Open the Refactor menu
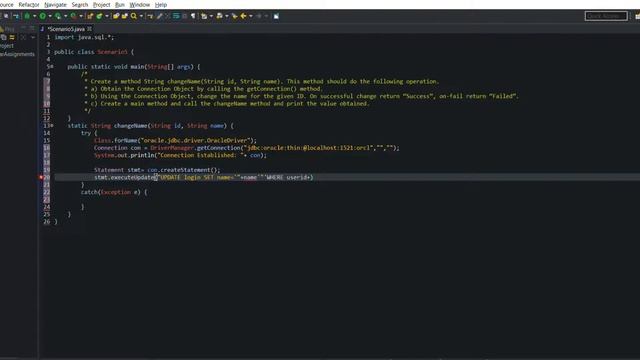Viewport: 640px width, 360px height. [x=29, y=5]
